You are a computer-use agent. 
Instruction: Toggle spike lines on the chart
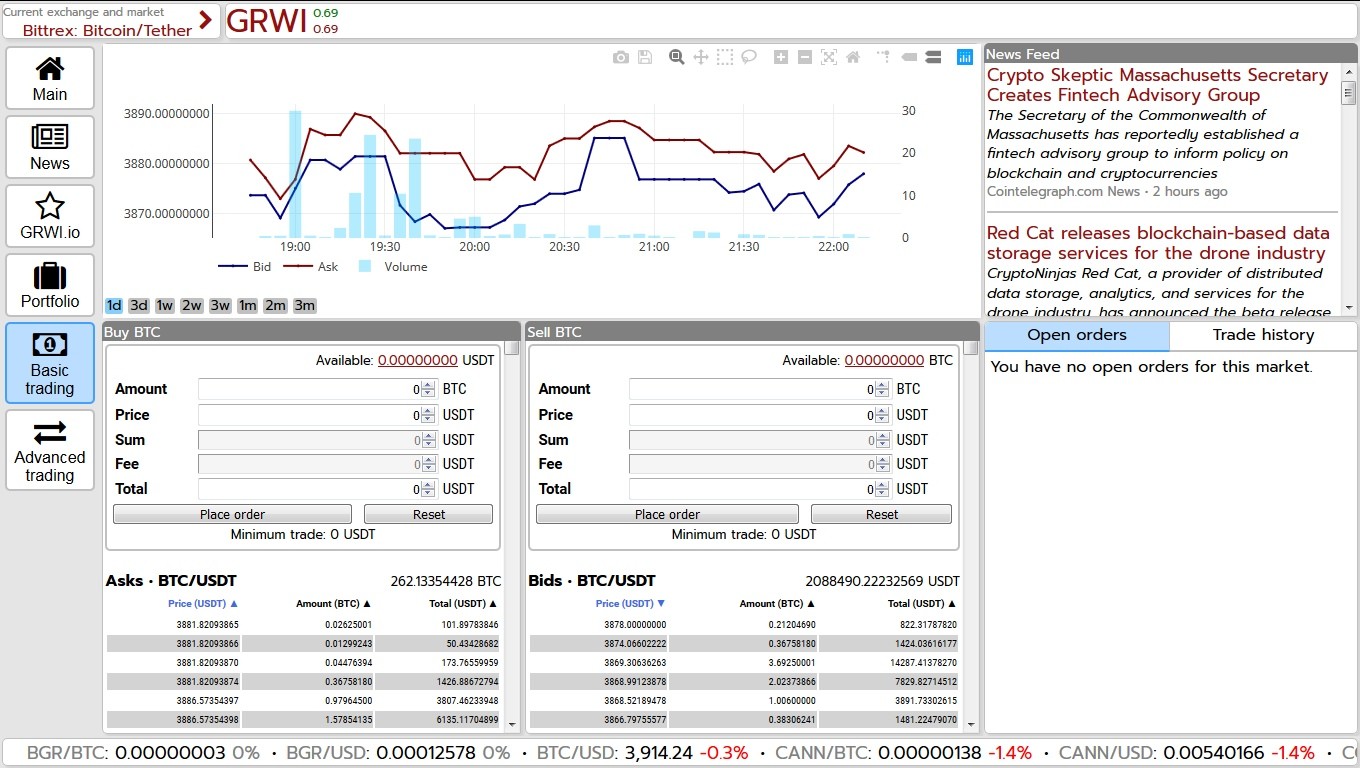point(883,58)
